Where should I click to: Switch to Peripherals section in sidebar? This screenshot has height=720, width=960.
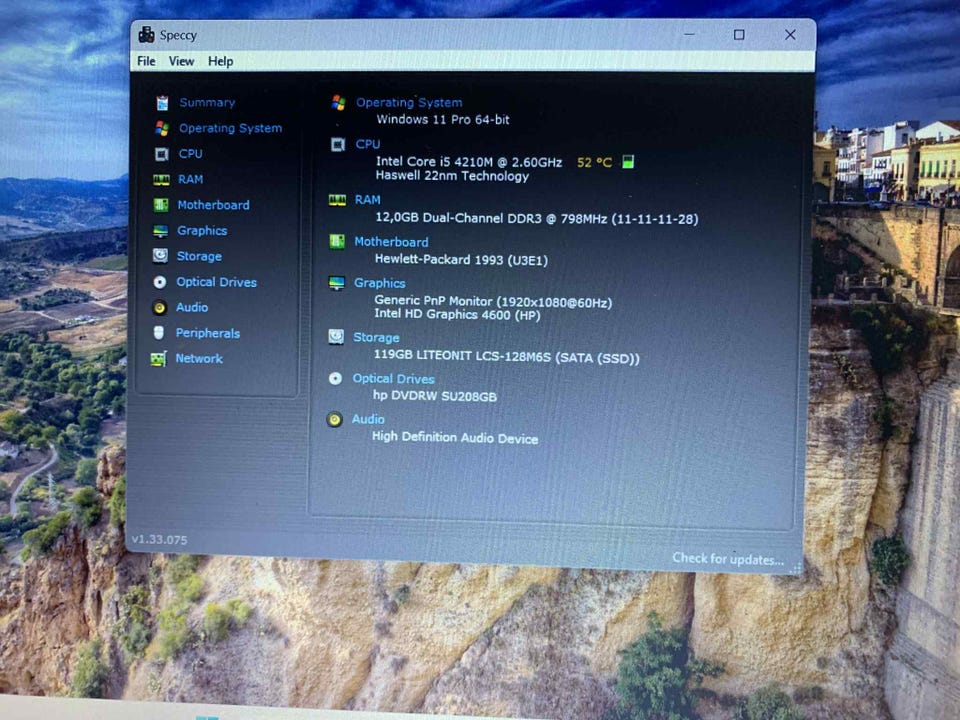(208, 333)
